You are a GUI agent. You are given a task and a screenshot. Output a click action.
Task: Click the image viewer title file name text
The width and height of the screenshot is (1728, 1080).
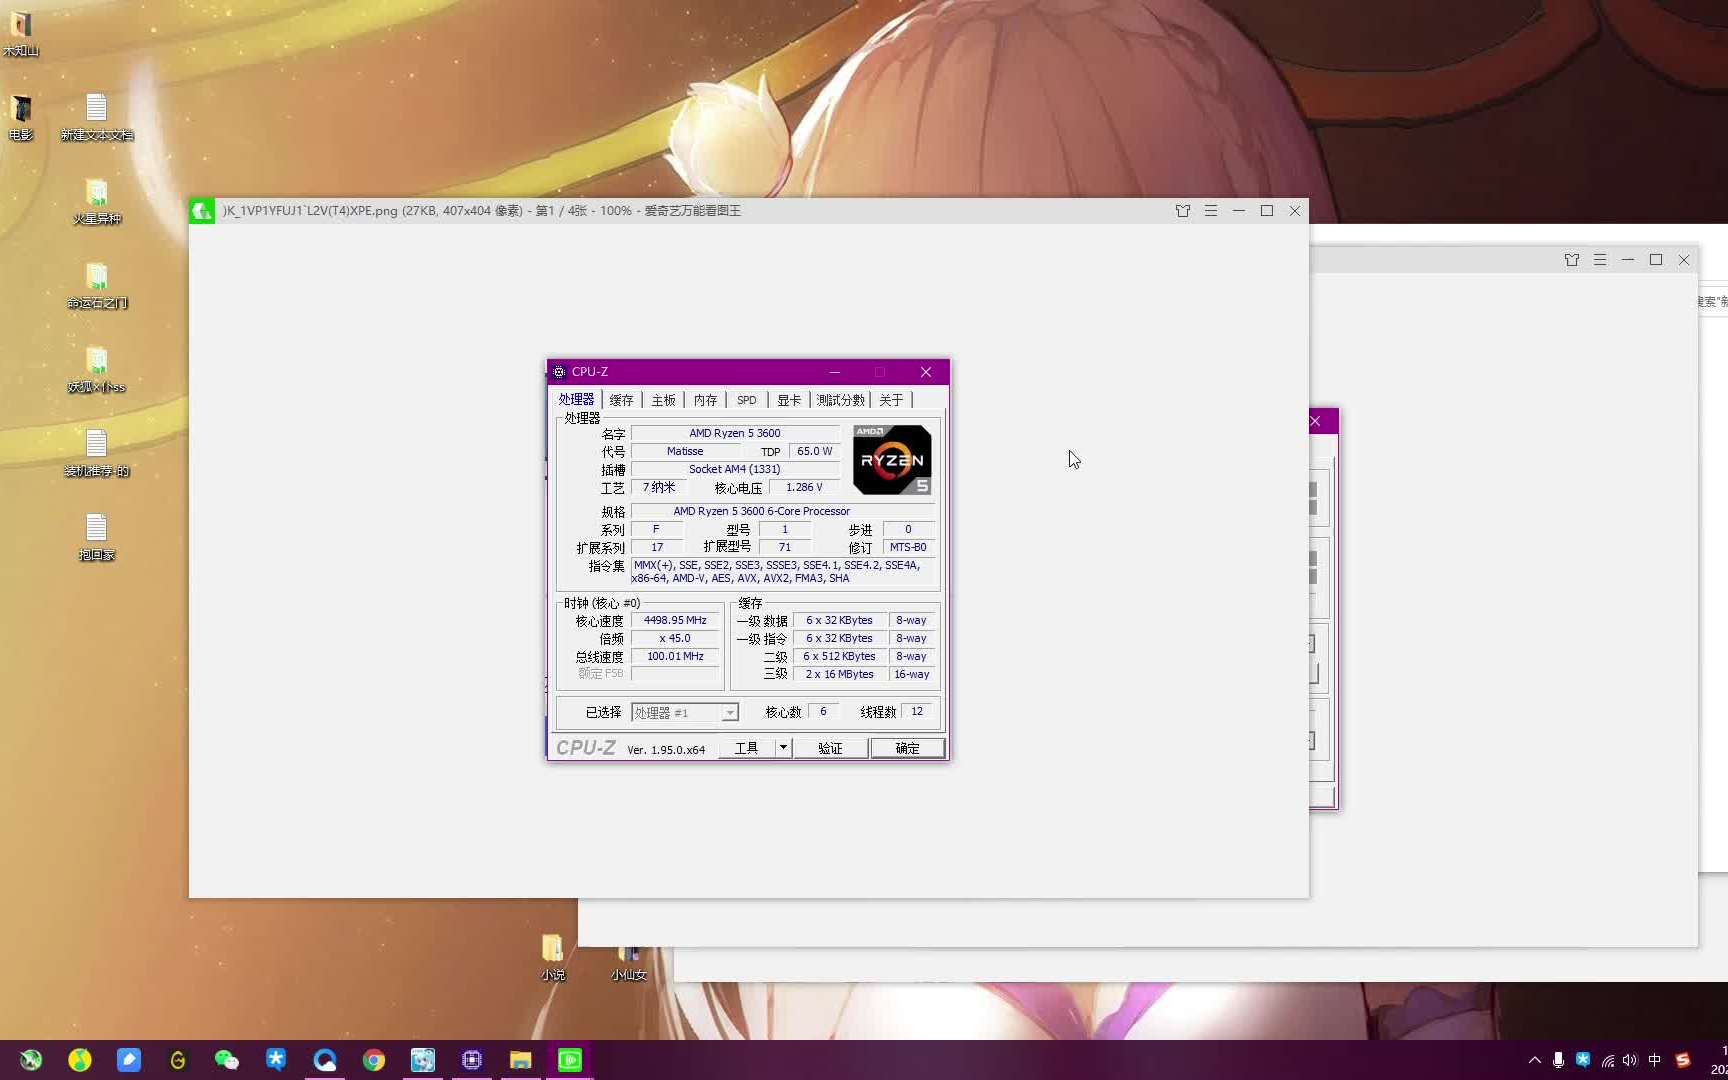click(x=310, y=211)
